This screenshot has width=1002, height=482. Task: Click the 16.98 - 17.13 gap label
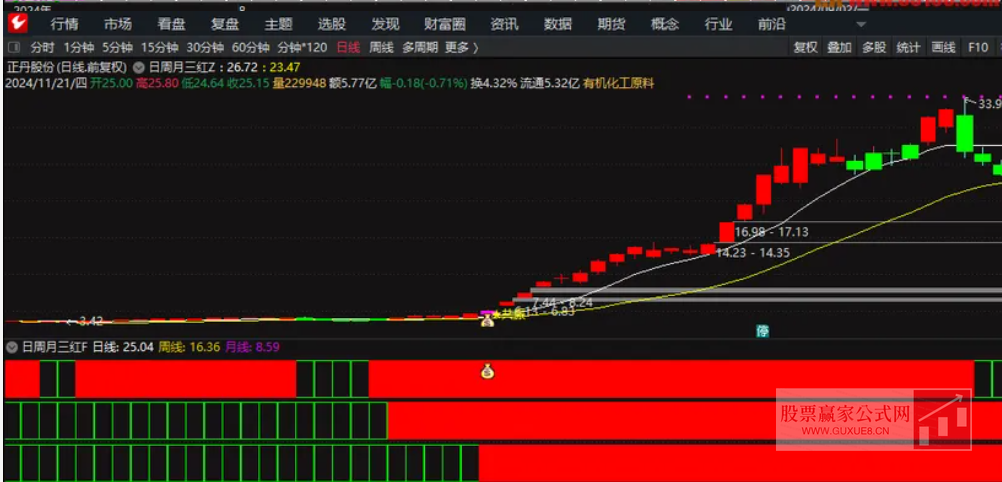coord(771,231)
